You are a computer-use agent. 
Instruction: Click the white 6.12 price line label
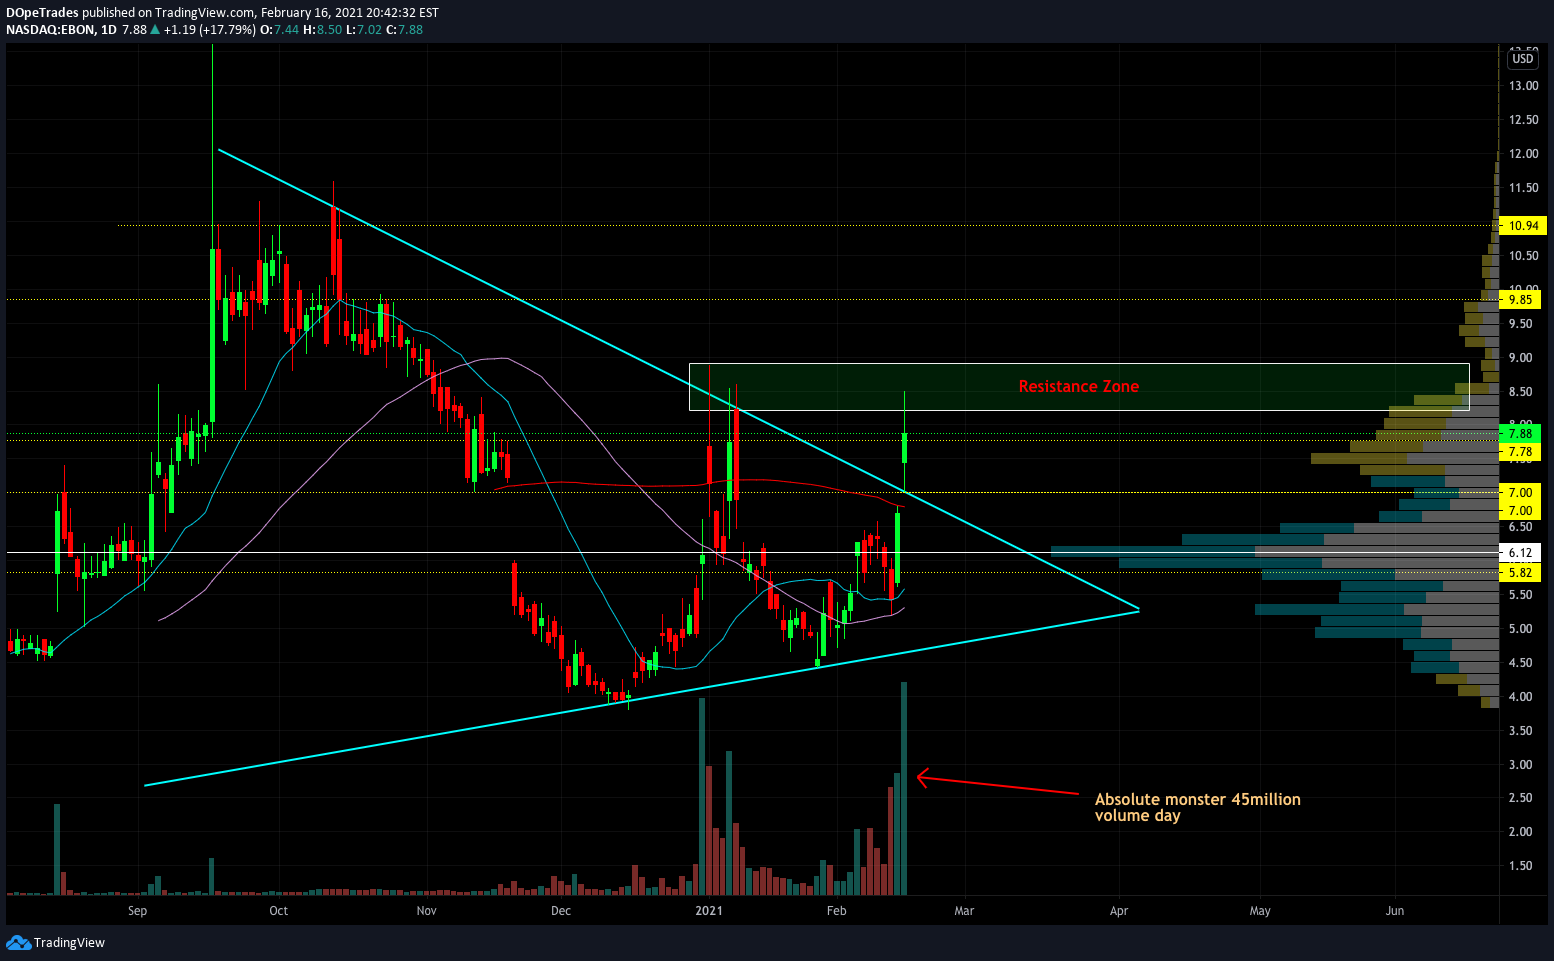point(1521,552)
